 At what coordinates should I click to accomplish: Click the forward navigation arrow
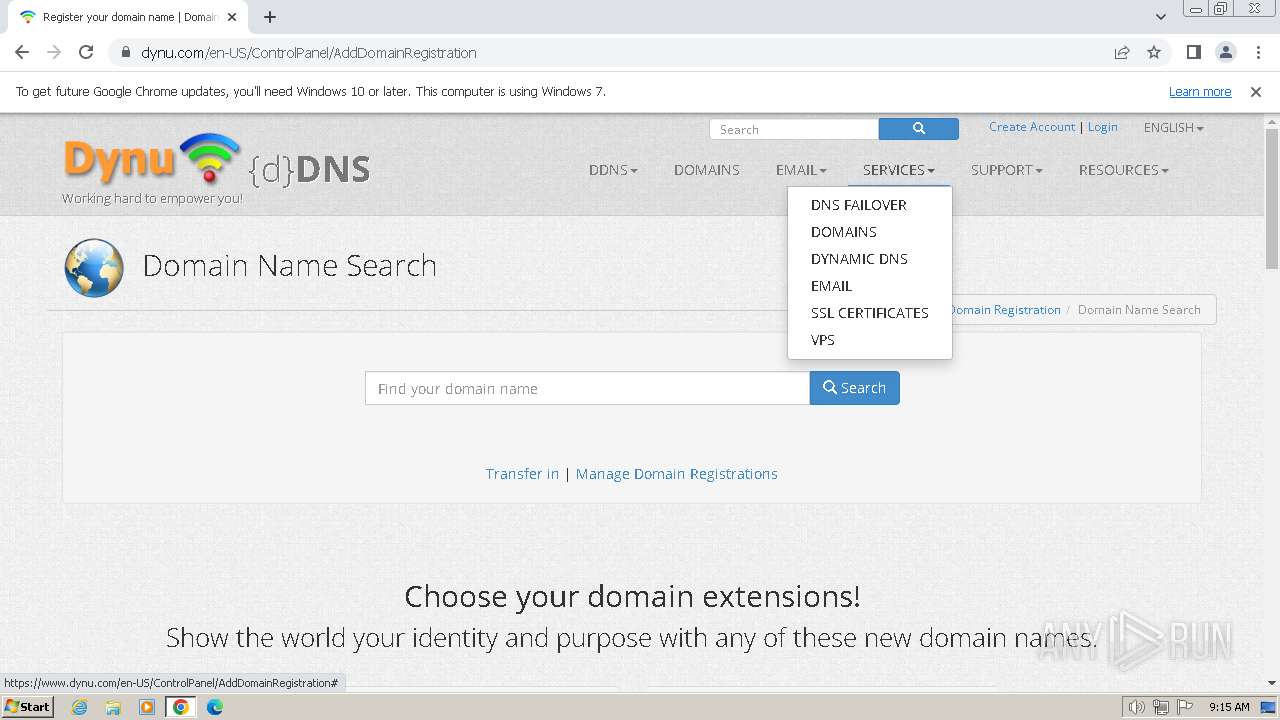[x=54, y=52]
